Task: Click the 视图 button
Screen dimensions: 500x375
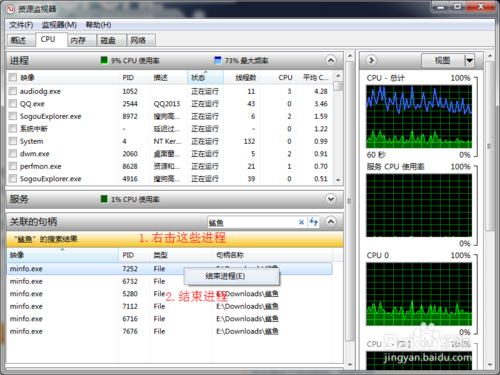Action: tap(443, 60)
